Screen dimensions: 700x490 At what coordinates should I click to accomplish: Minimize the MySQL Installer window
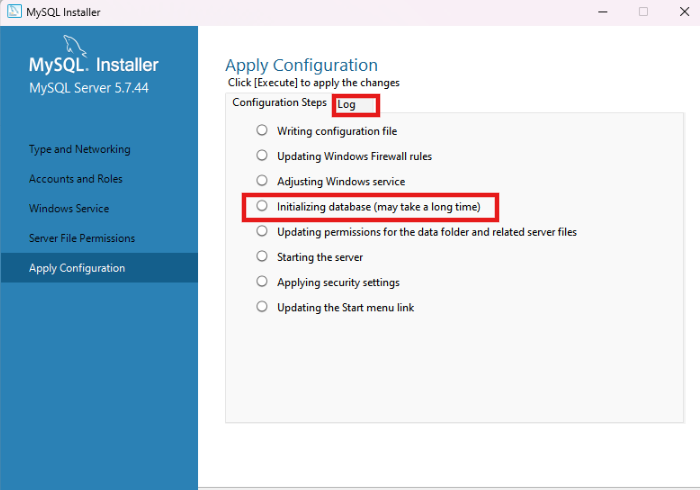point(603,12)
